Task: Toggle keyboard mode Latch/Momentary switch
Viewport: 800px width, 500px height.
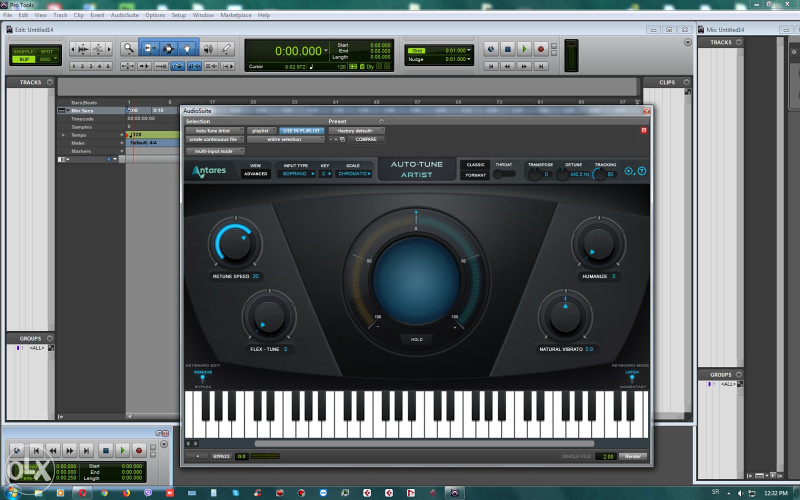Action: [632, 378]
